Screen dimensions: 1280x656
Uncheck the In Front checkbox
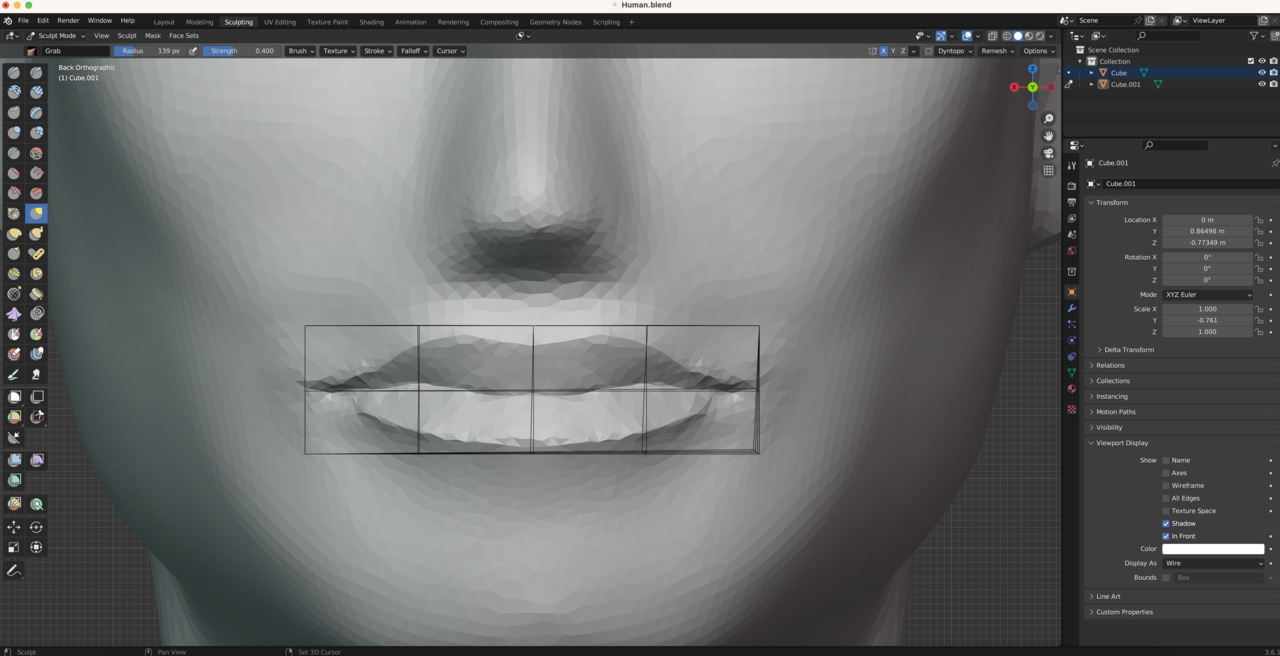point(1166,536)
